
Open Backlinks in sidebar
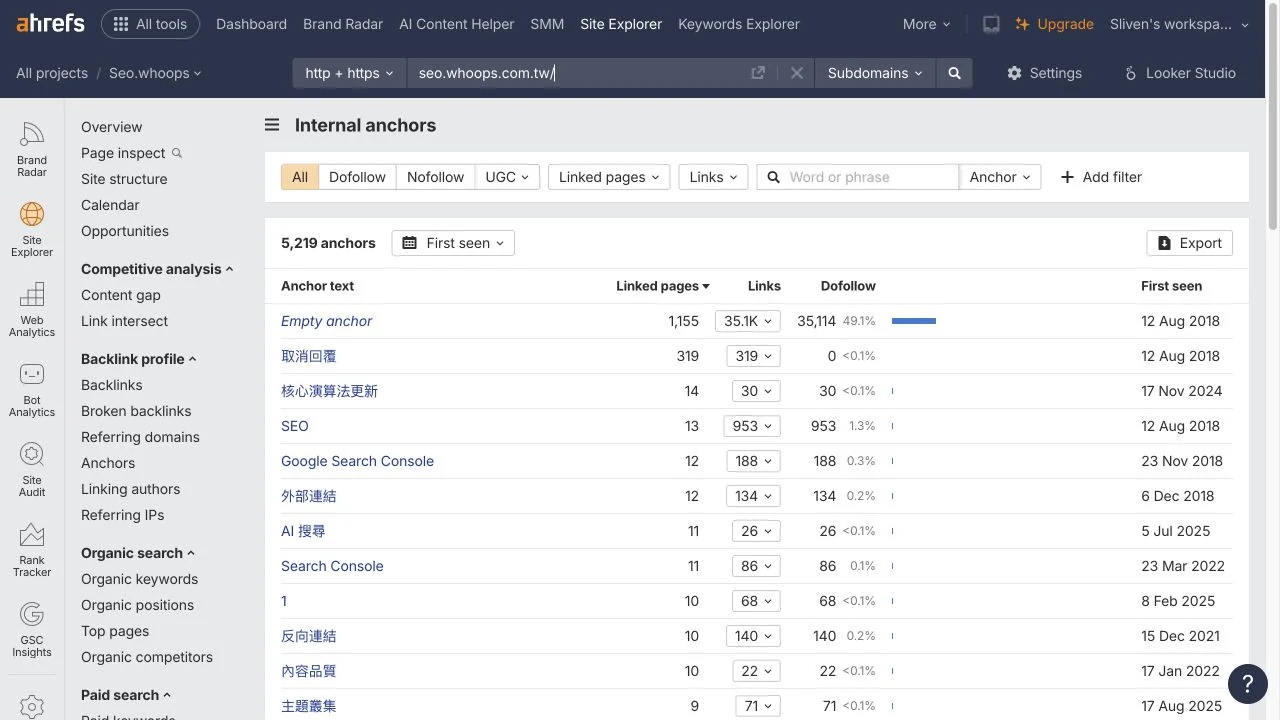(112, 385)
